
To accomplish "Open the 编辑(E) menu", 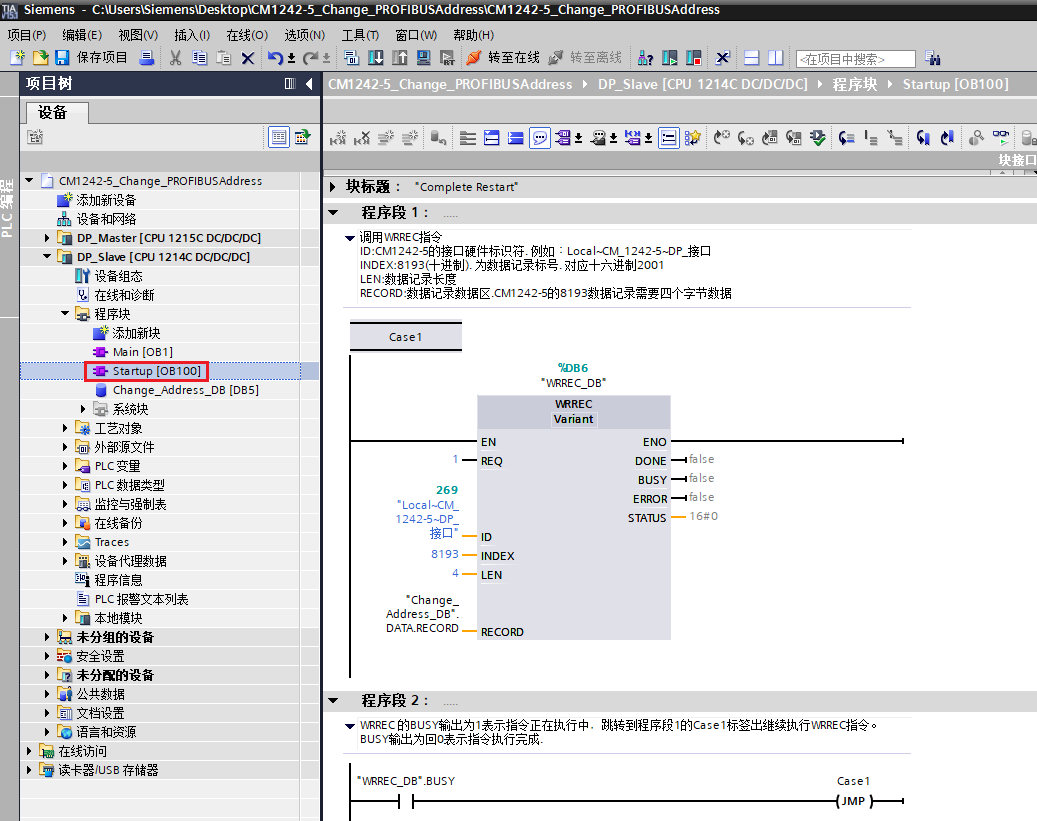I will tap(82, 35).
